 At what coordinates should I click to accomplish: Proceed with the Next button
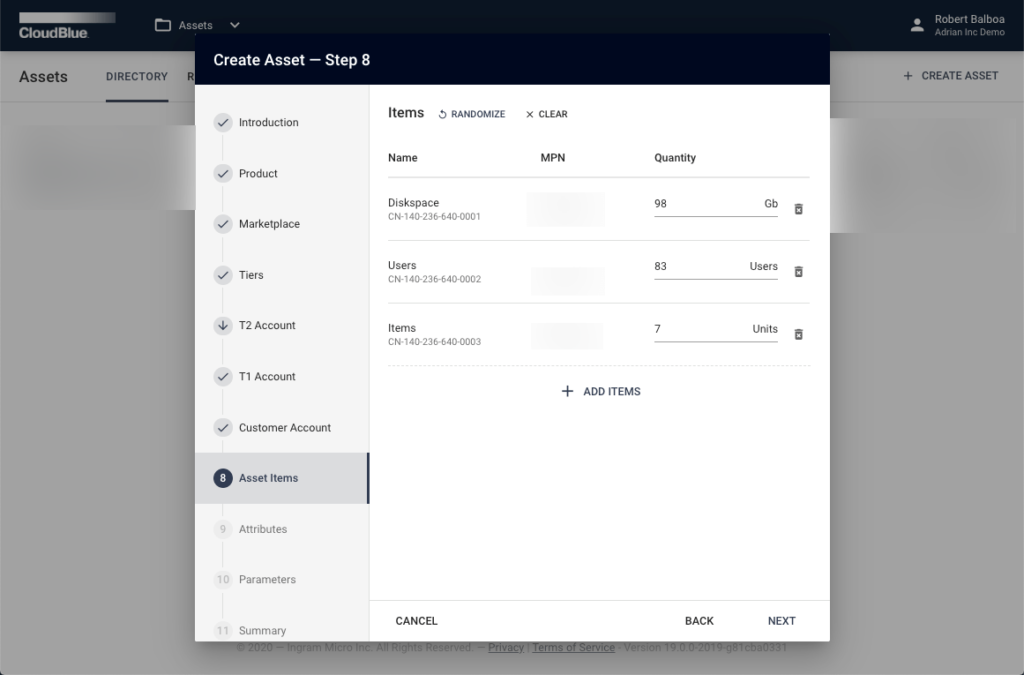(x=781, y=621)
